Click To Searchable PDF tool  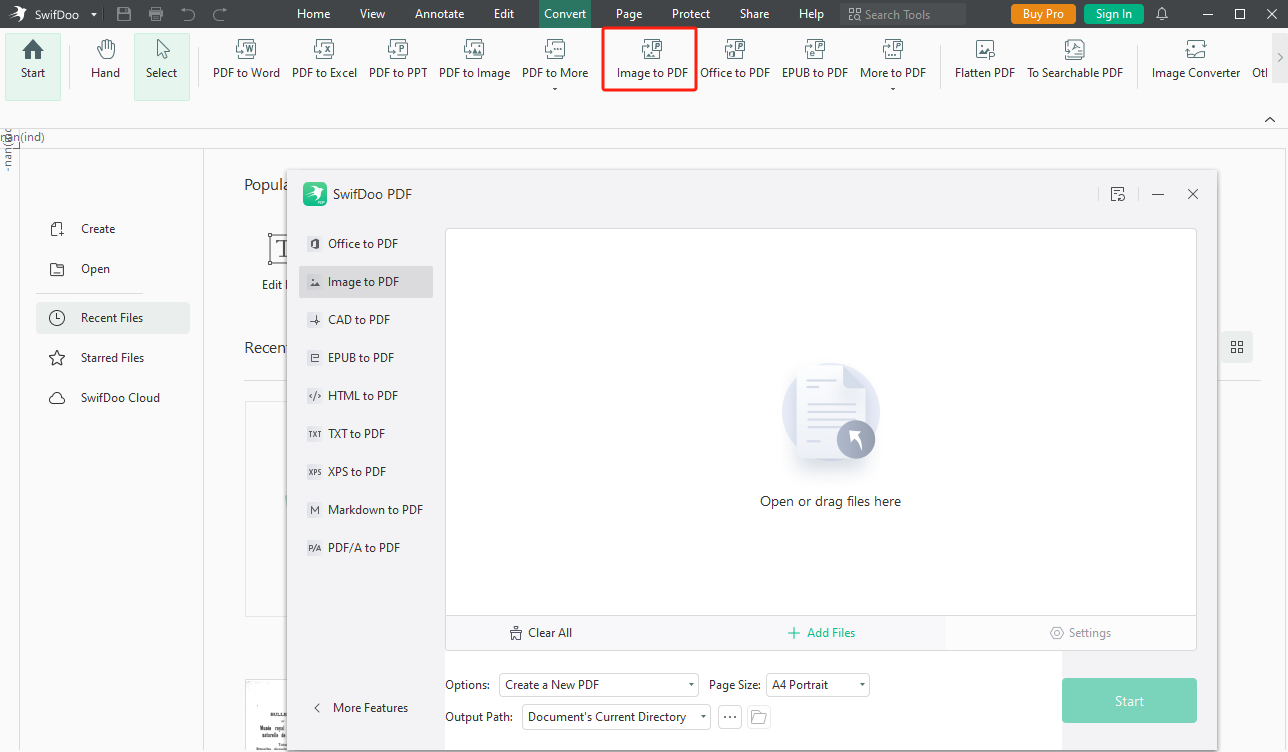click(x=1075, y=60)
